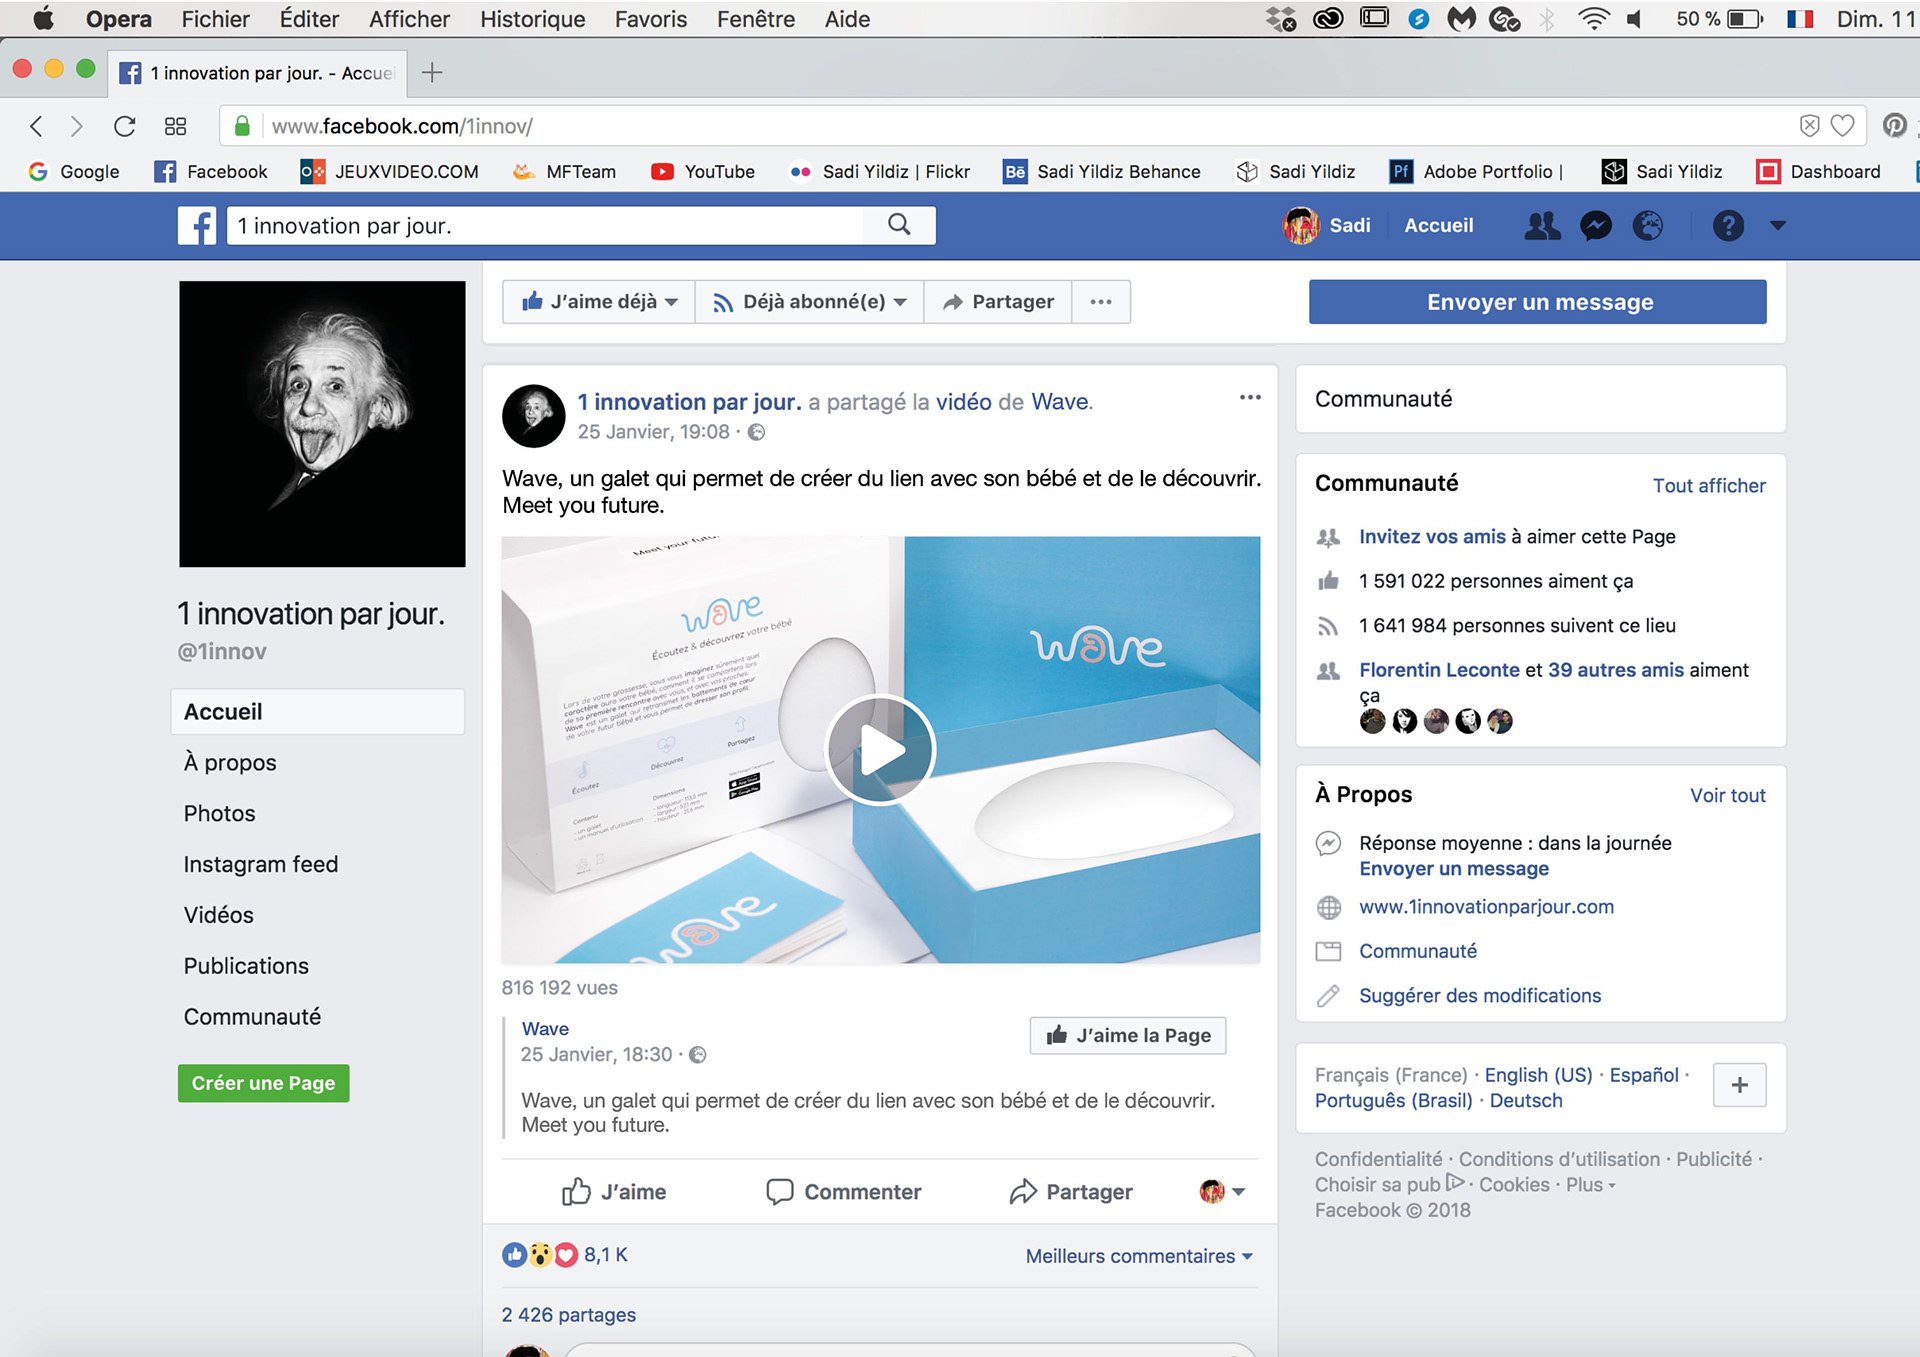Viewport: 1920px width, 1357px height.
Task: Open the comment-as profile selector dropdown
Action: click(1222, 1191)
